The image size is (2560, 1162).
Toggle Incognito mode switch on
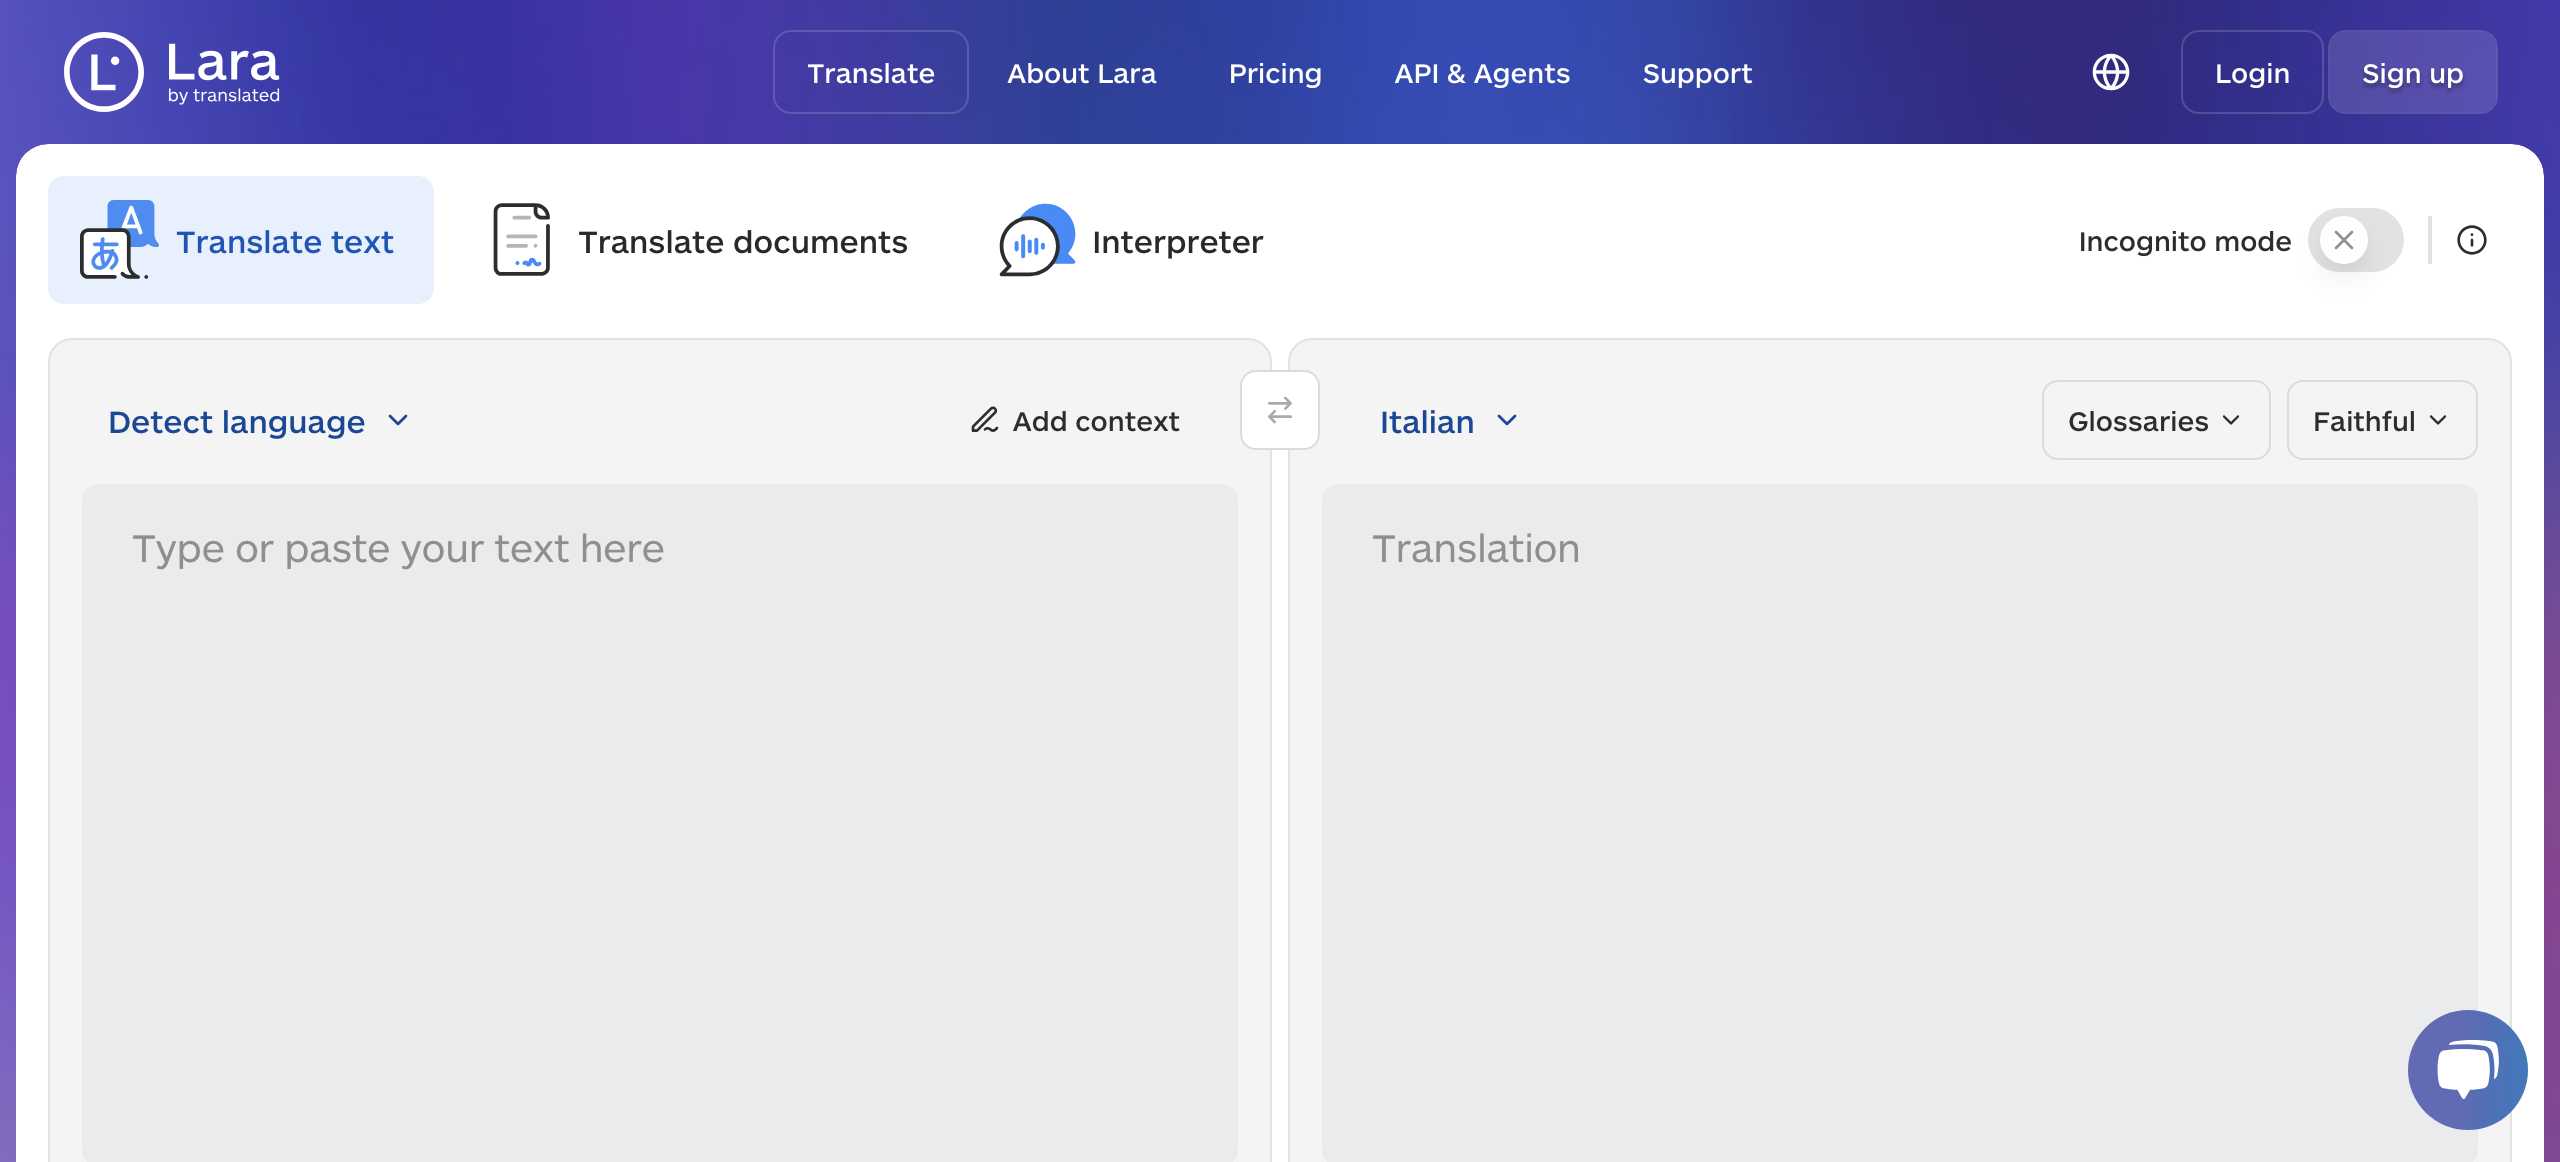2355,240
